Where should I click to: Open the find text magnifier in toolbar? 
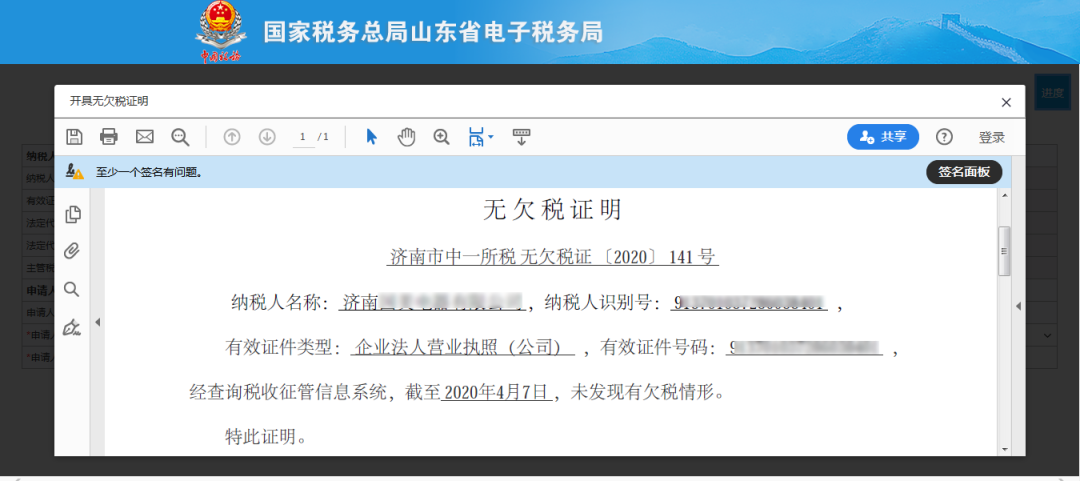180,136
